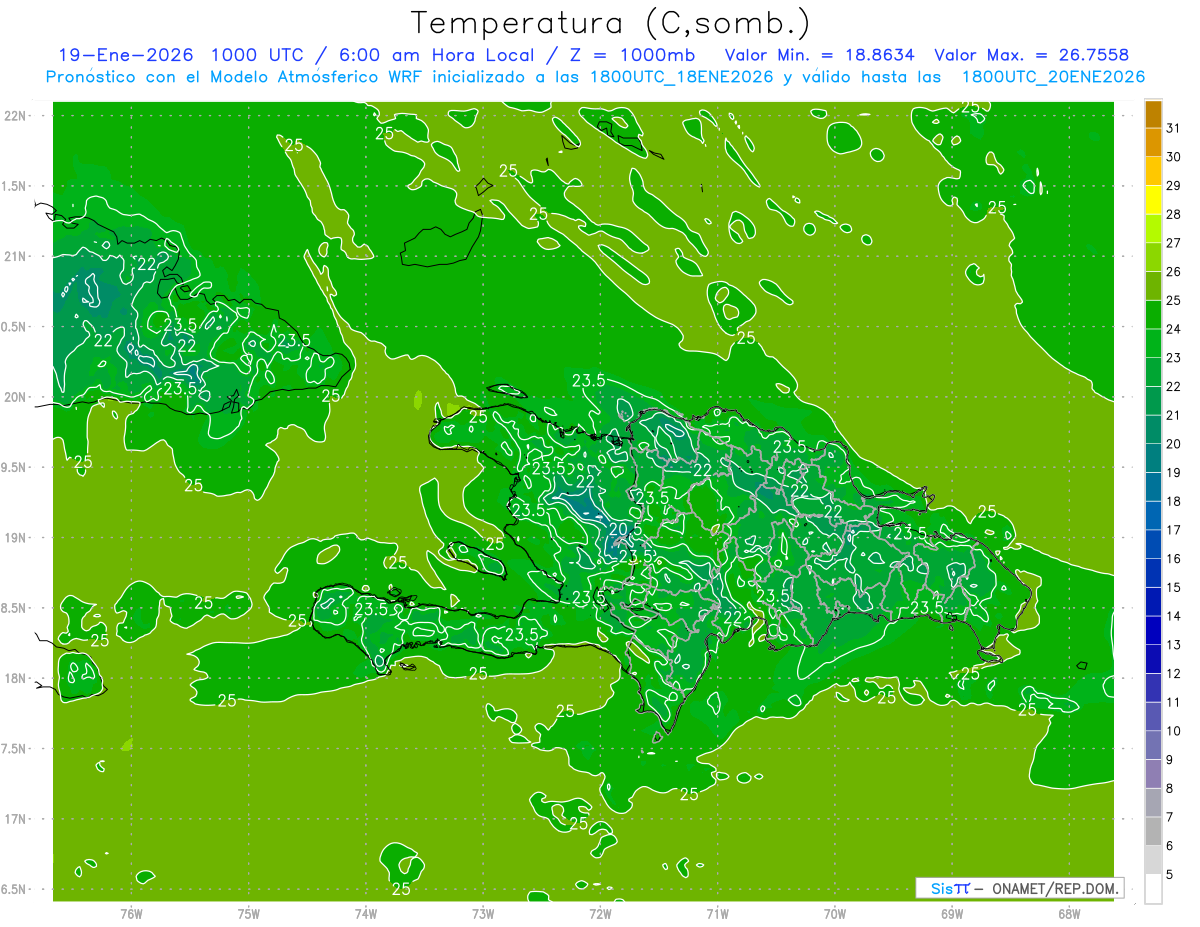Pick the teal swatch between 19 and 20
This screenshot has width=1200, height=927.
click(1153, 458)
